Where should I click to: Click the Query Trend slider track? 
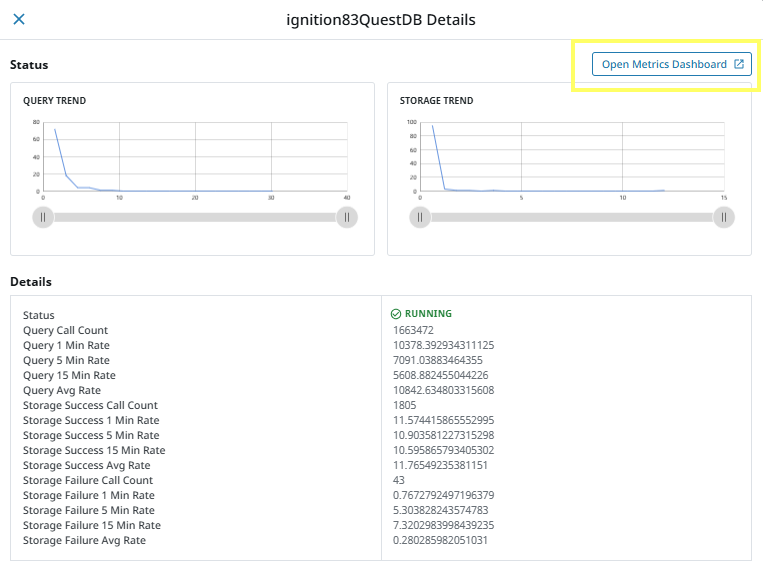point(195,217)
